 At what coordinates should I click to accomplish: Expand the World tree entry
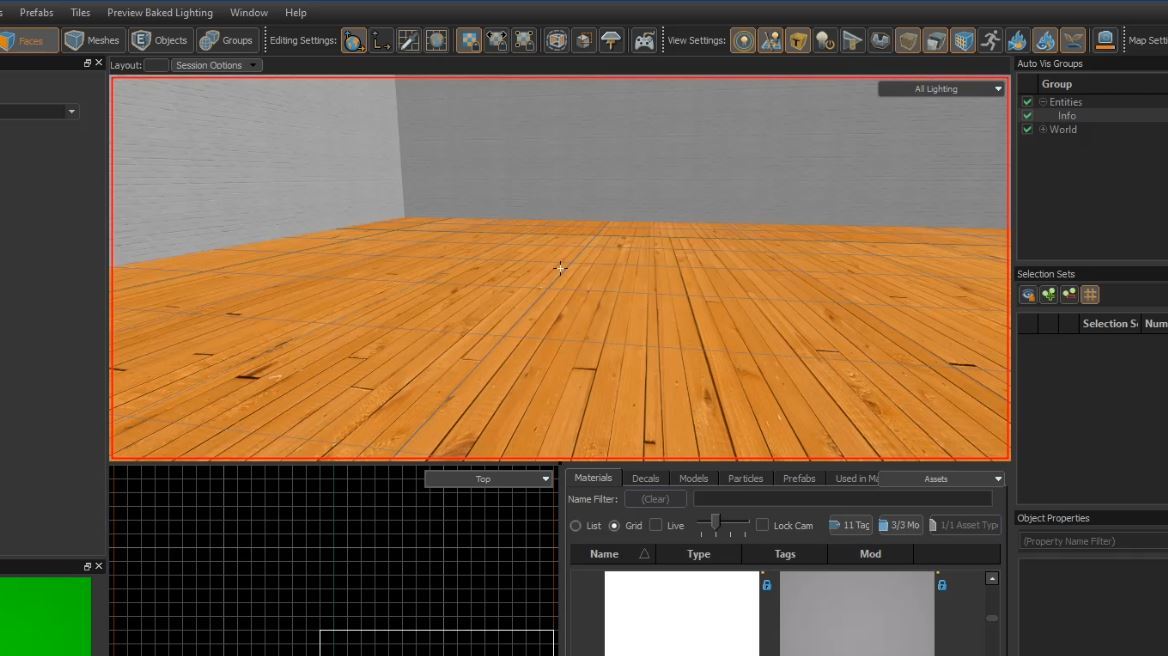point(1042,129)
